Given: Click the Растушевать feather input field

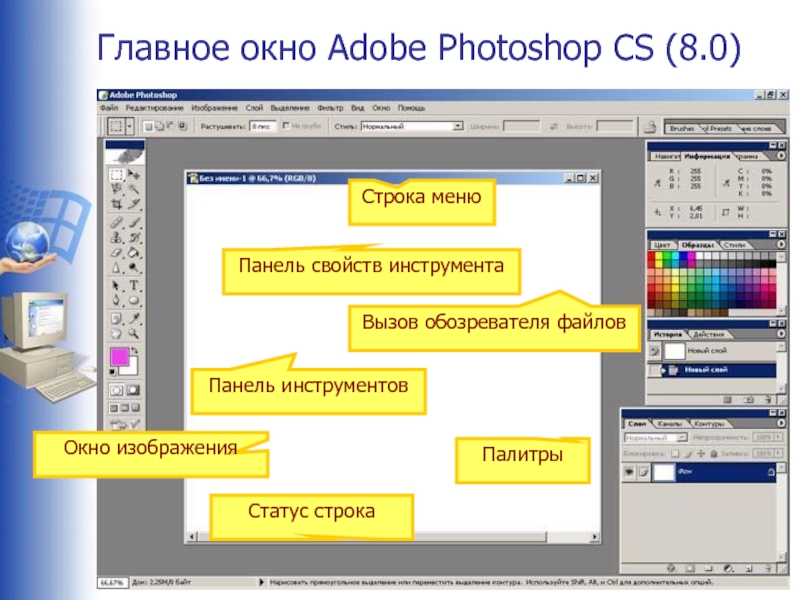Looking at the screenshot, I should (263, 126).
